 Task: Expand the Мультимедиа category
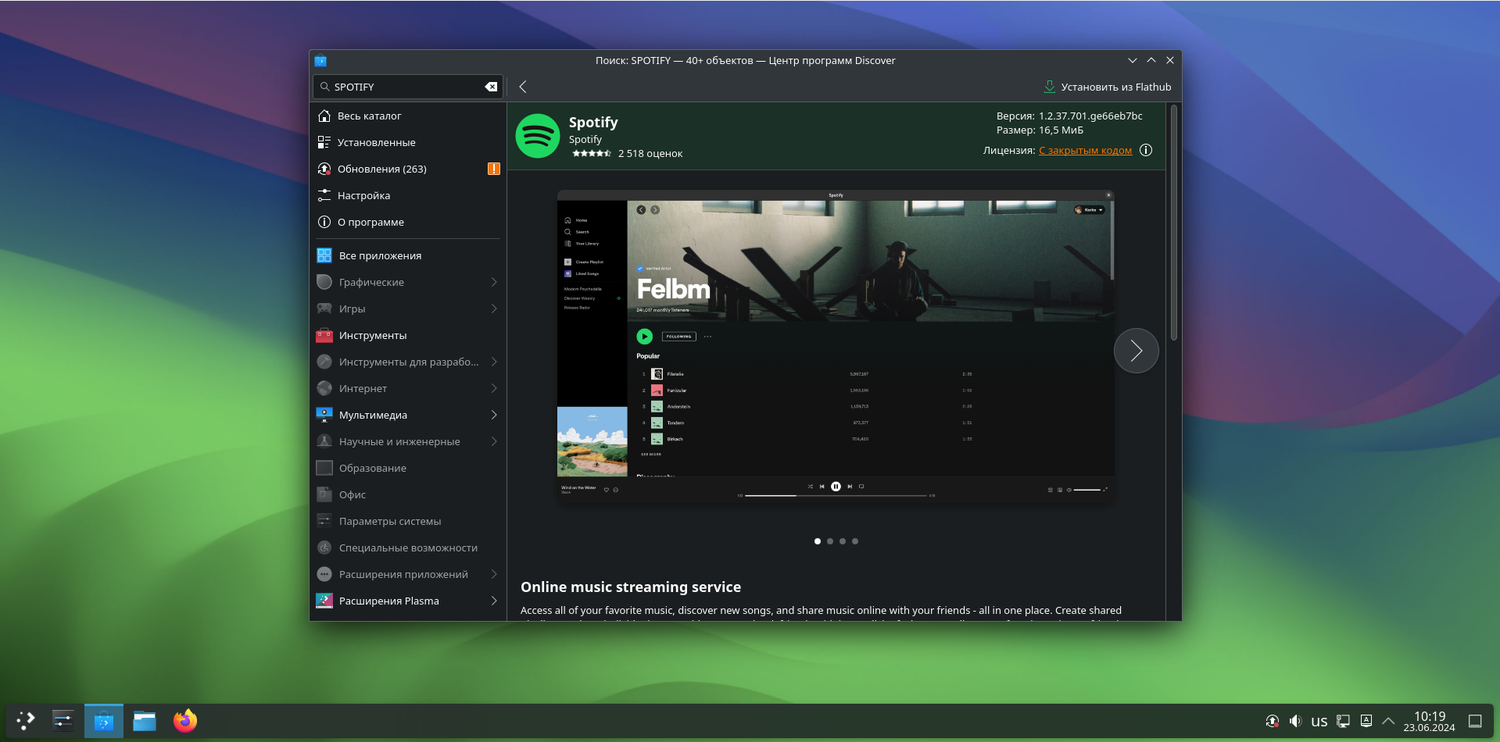coord(494,415)
